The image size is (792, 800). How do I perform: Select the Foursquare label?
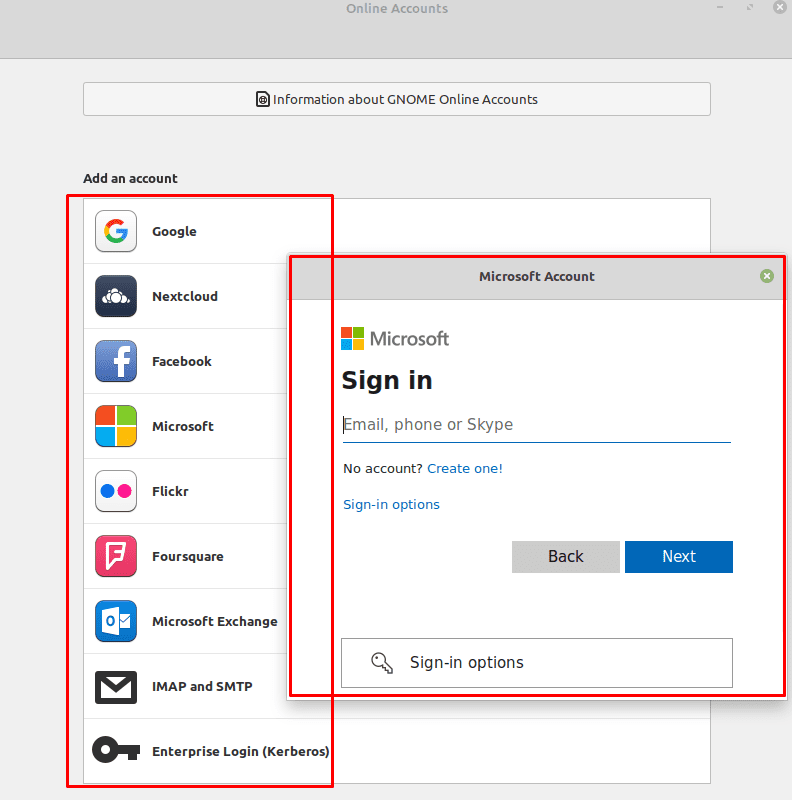(188, 557)
